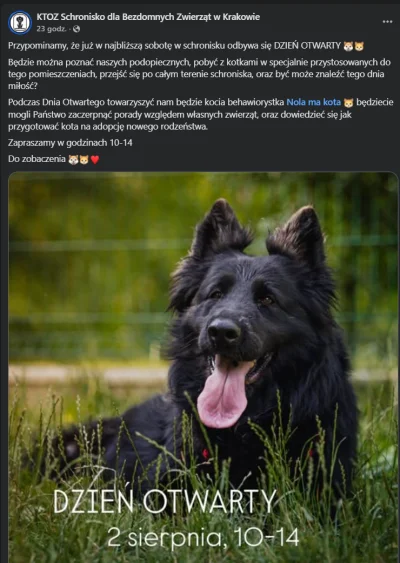Click the '2 sierpnia, 10-14' date on photo

pos(203,538)
